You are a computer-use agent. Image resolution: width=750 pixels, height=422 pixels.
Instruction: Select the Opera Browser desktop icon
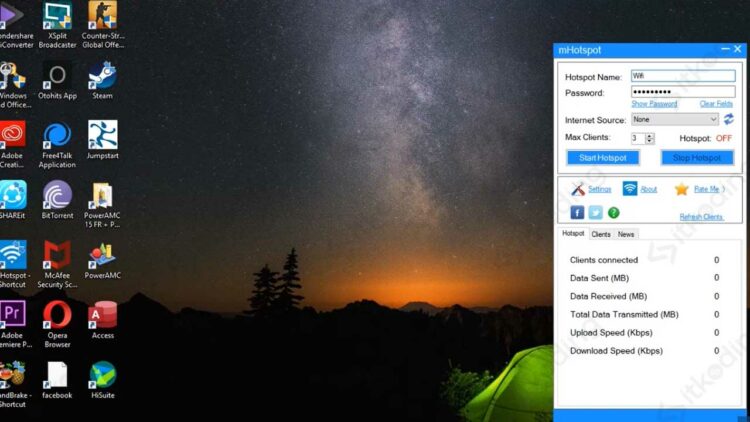click(57, 317)
